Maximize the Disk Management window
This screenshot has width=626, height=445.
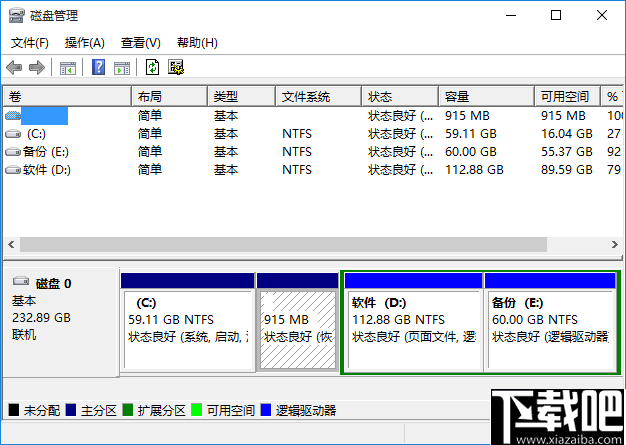[x=556, y=16]
